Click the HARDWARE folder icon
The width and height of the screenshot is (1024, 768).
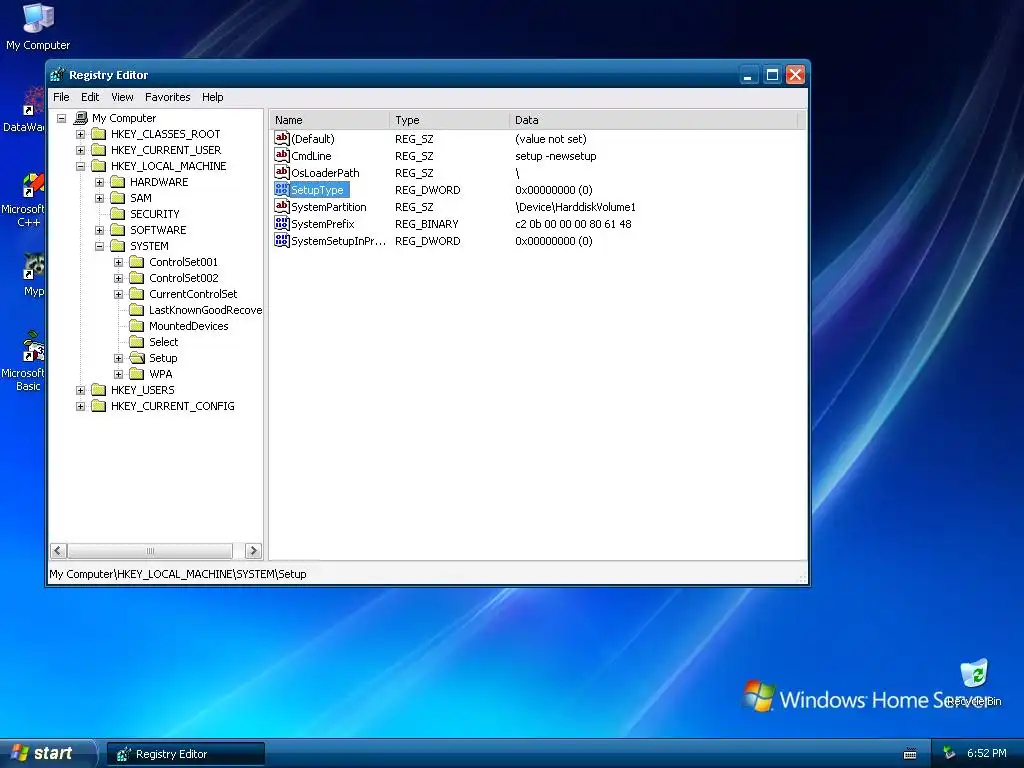point(118,182)
